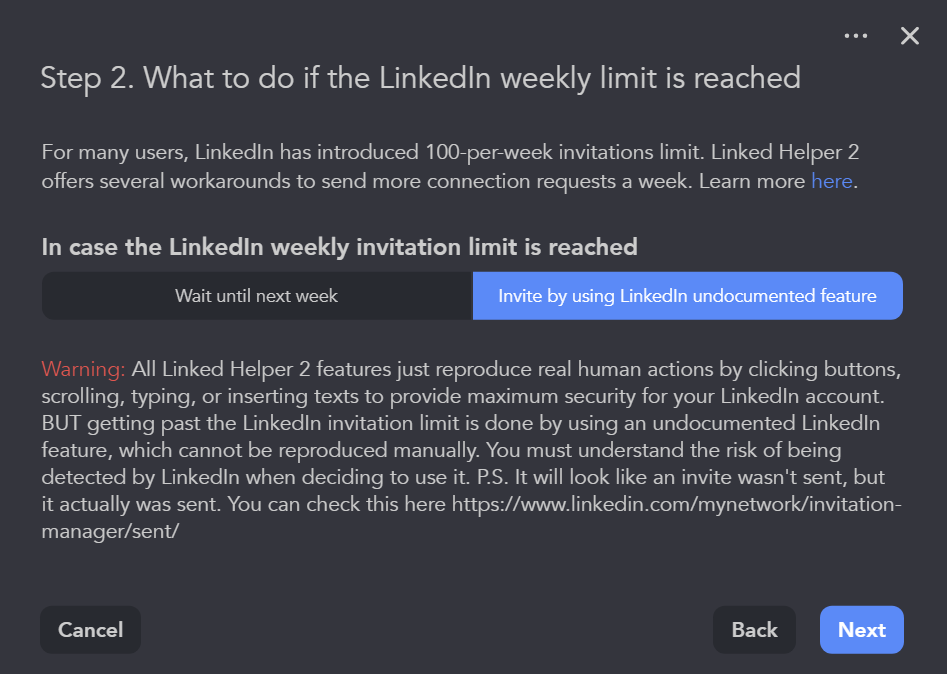Abort configuration via the Cancel button
Image resolution: width=947 pixels, height=674 pixels.
pyautogui.click(x=90, y=630)
